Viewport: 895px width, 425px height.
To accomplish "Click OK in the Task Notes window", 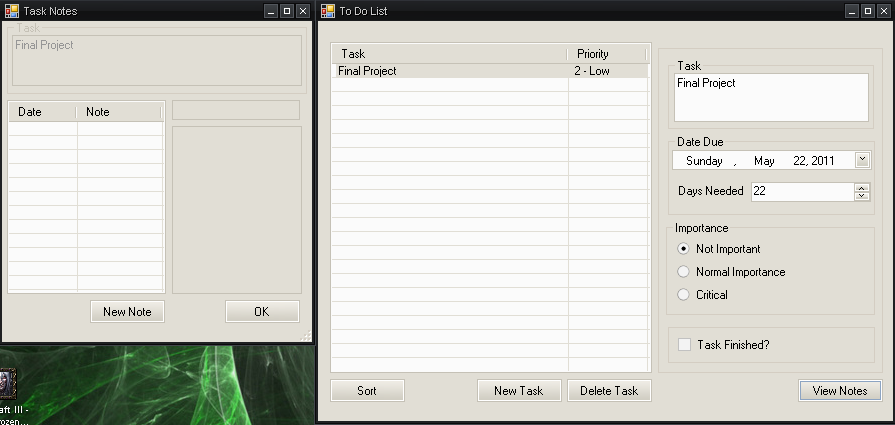I will (262, 311).
